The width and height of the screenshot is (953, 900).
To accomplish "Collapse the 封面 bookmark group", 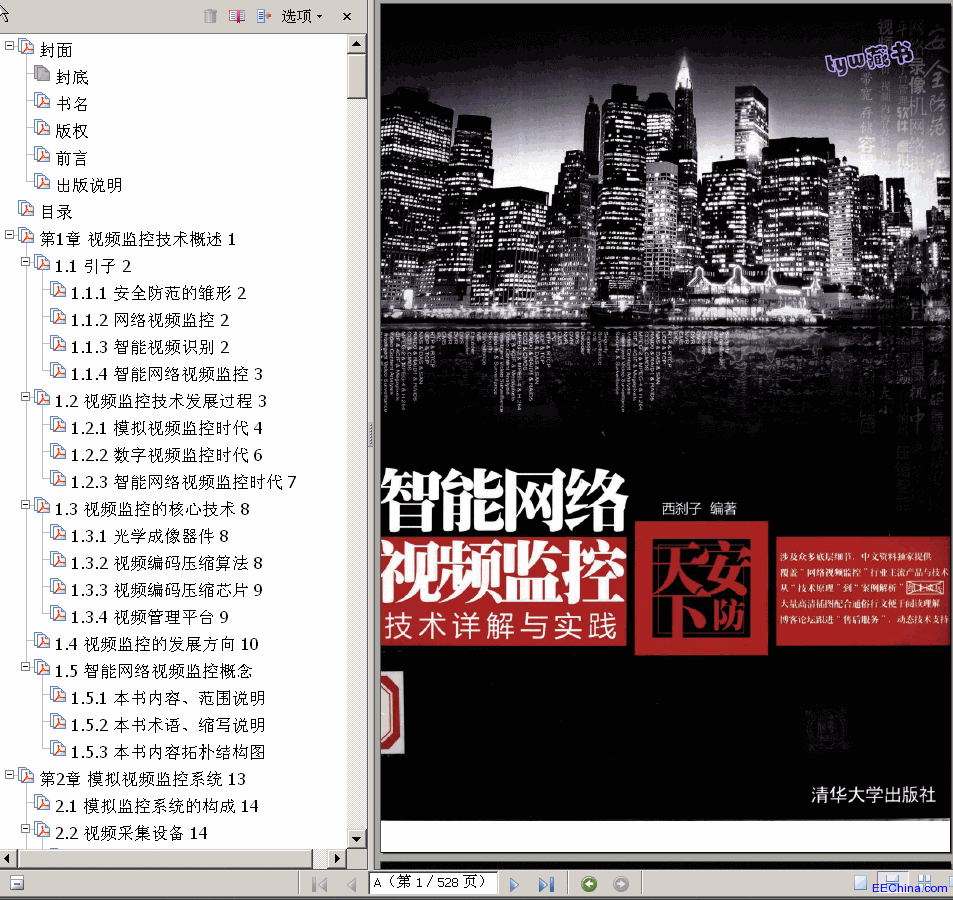I will coord(10,45).
